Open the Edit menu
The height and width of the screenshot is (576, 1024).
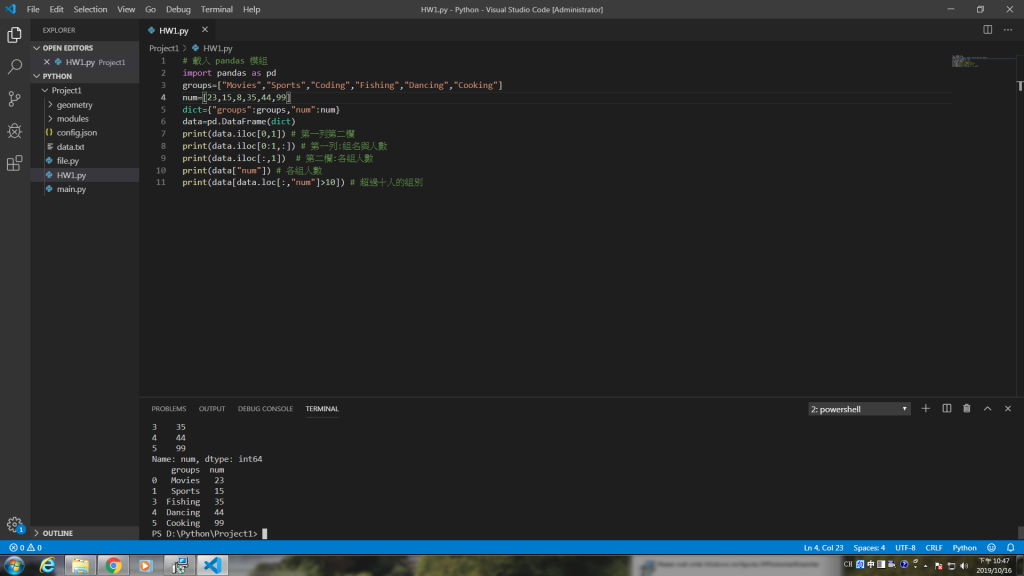(x=56, y=9)
